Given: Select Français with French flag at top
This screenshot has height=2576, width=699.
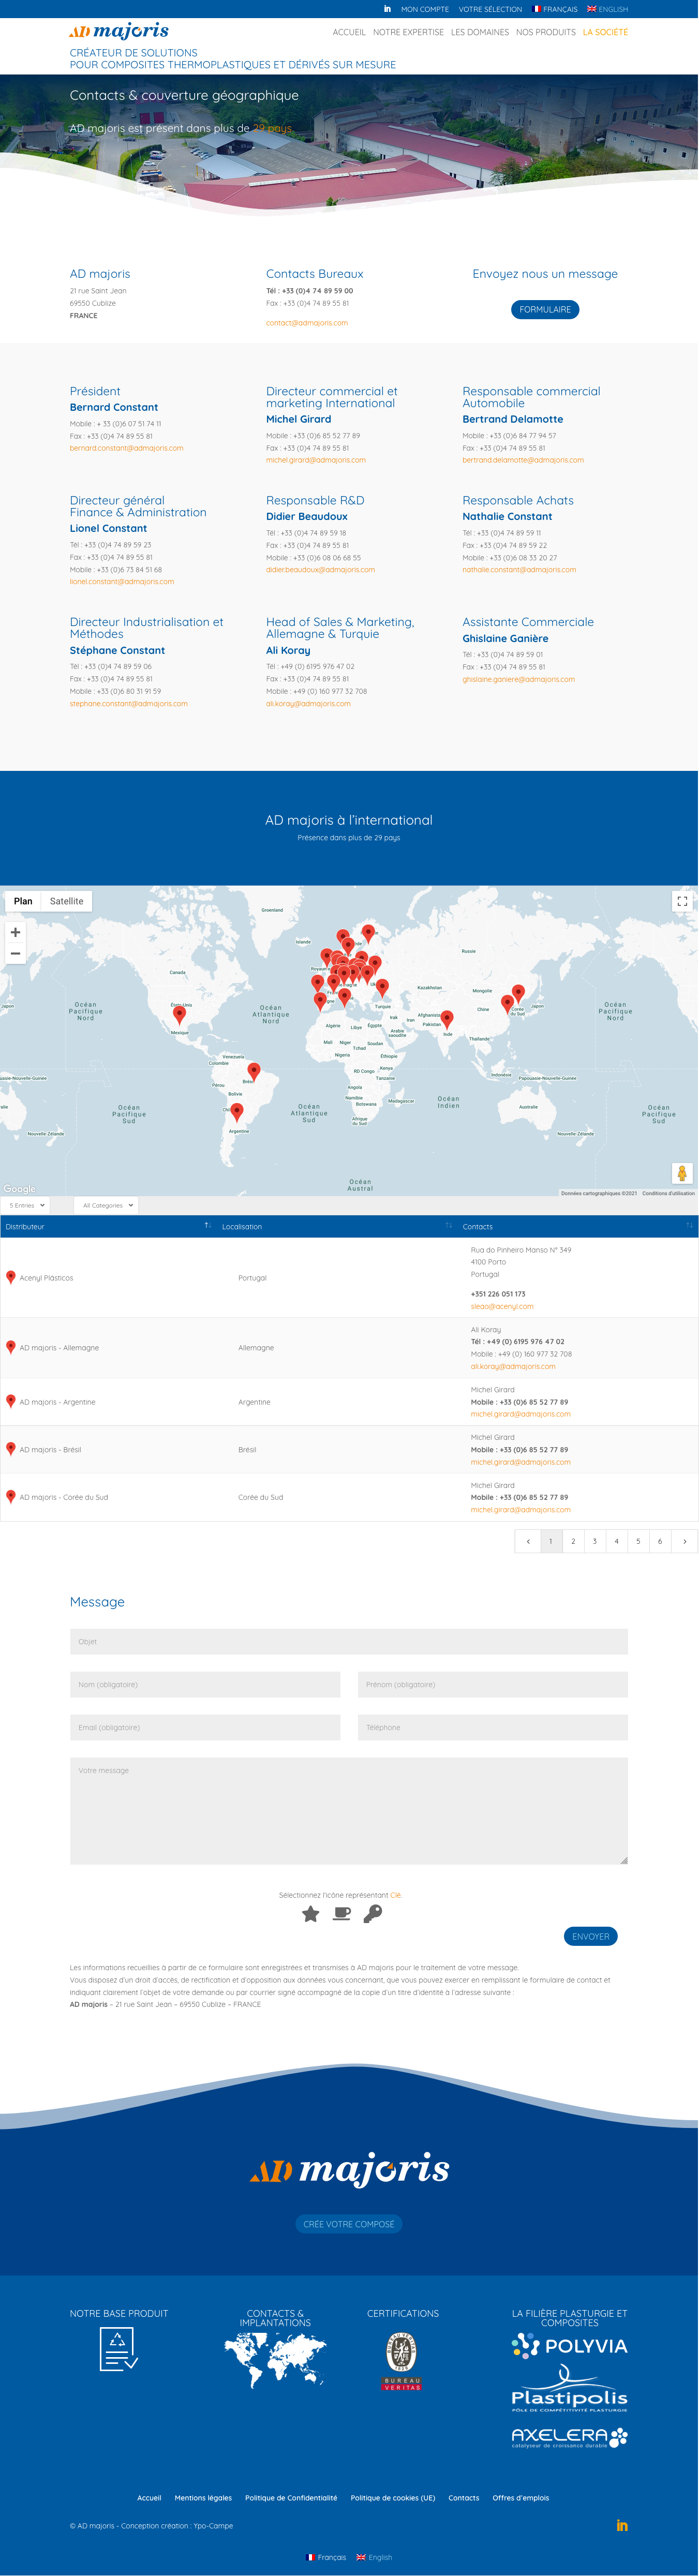Looking at the screenshot, I should pos(555,9).
